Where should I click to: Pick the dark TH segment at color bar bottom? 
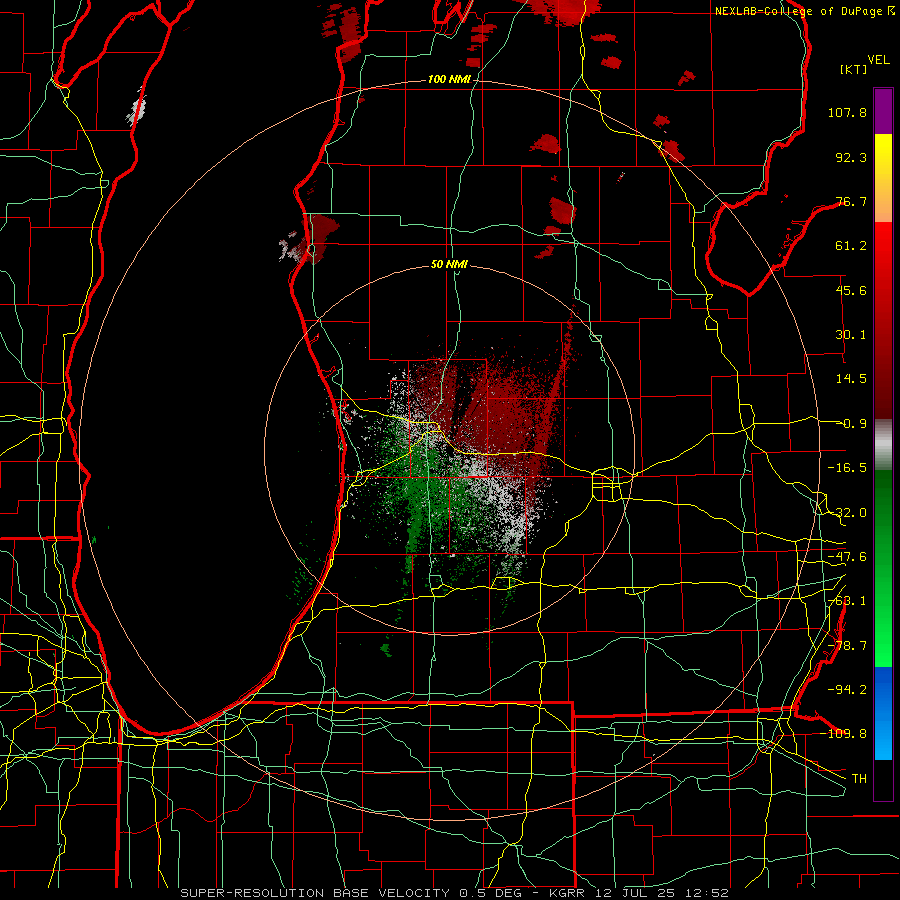(883, 779)
